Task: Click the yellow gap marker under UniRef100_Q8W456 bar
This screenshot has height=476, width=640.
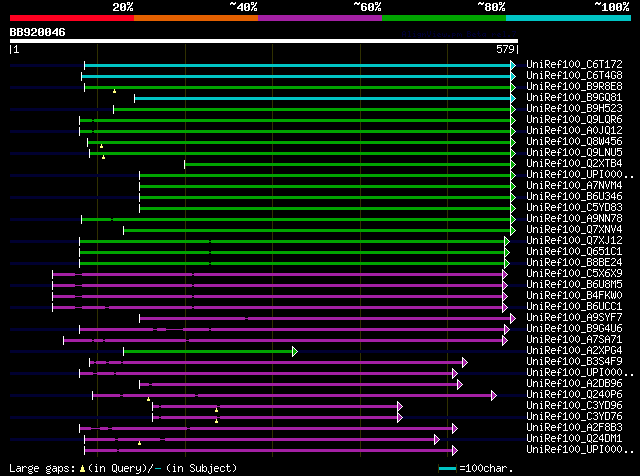Action: coord(101,146)
